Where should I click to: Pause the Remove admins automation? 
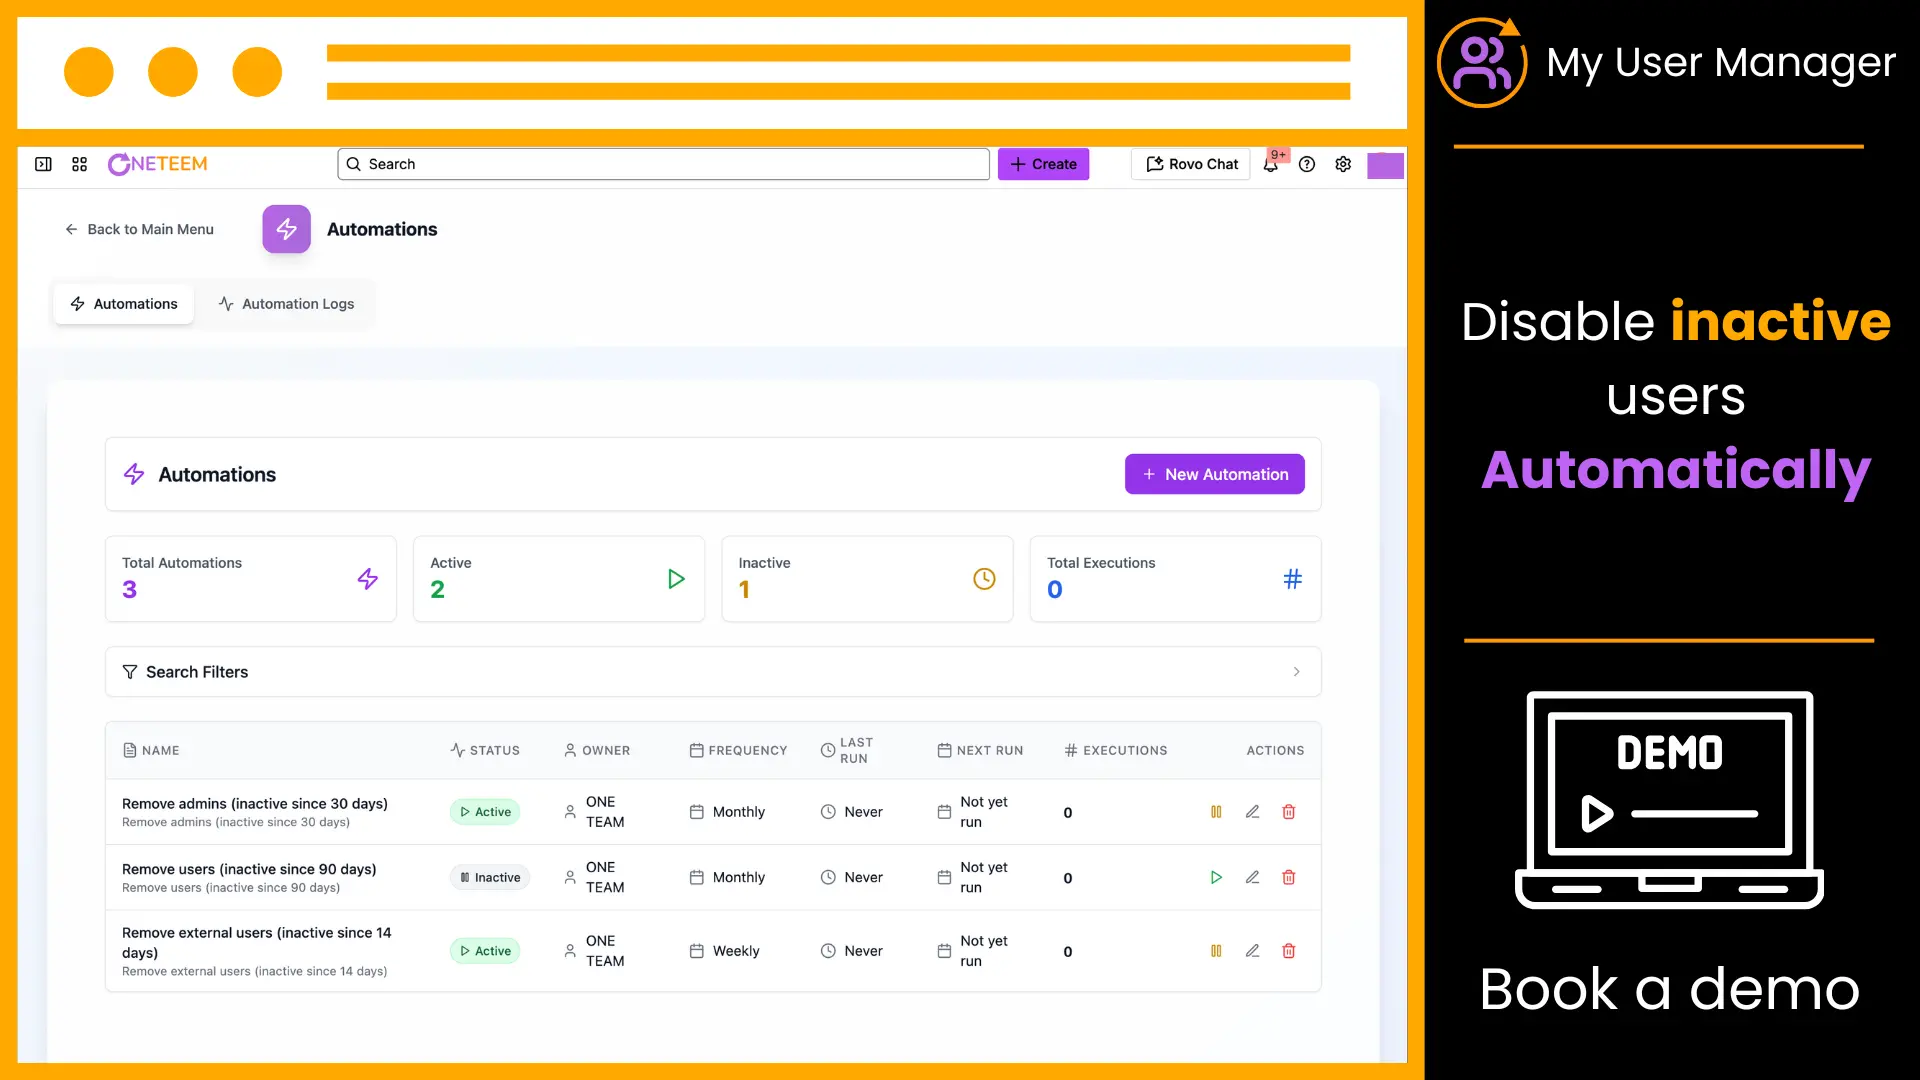(1216, 812)
